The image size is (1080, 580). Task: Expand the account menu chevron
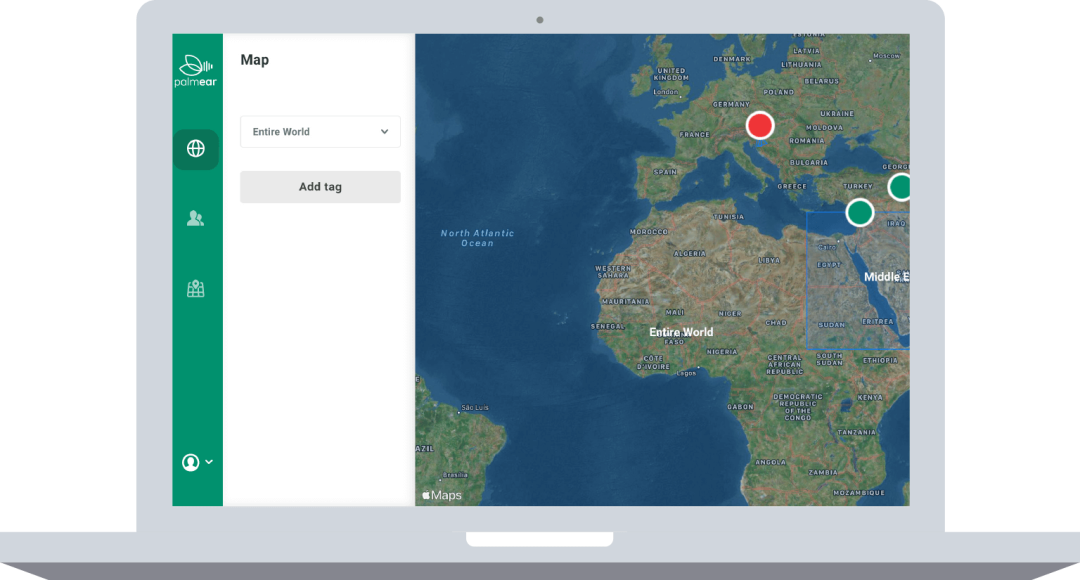click(209, 462)
